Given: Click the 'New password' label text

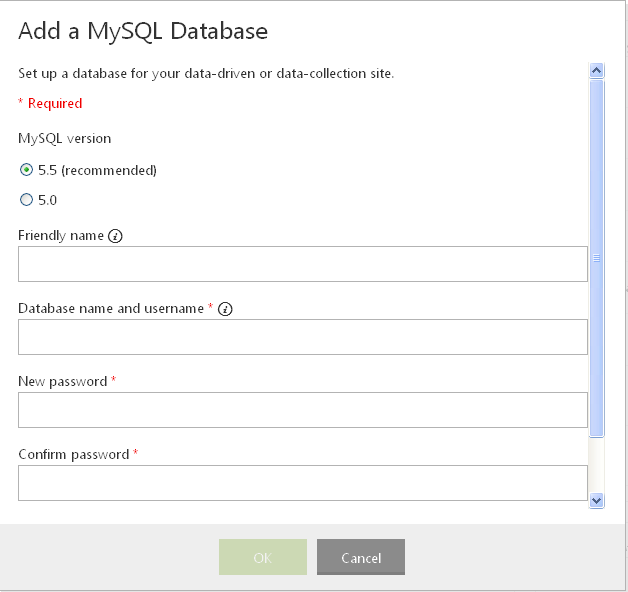Looking at the screenshot, I should [62, 382].
